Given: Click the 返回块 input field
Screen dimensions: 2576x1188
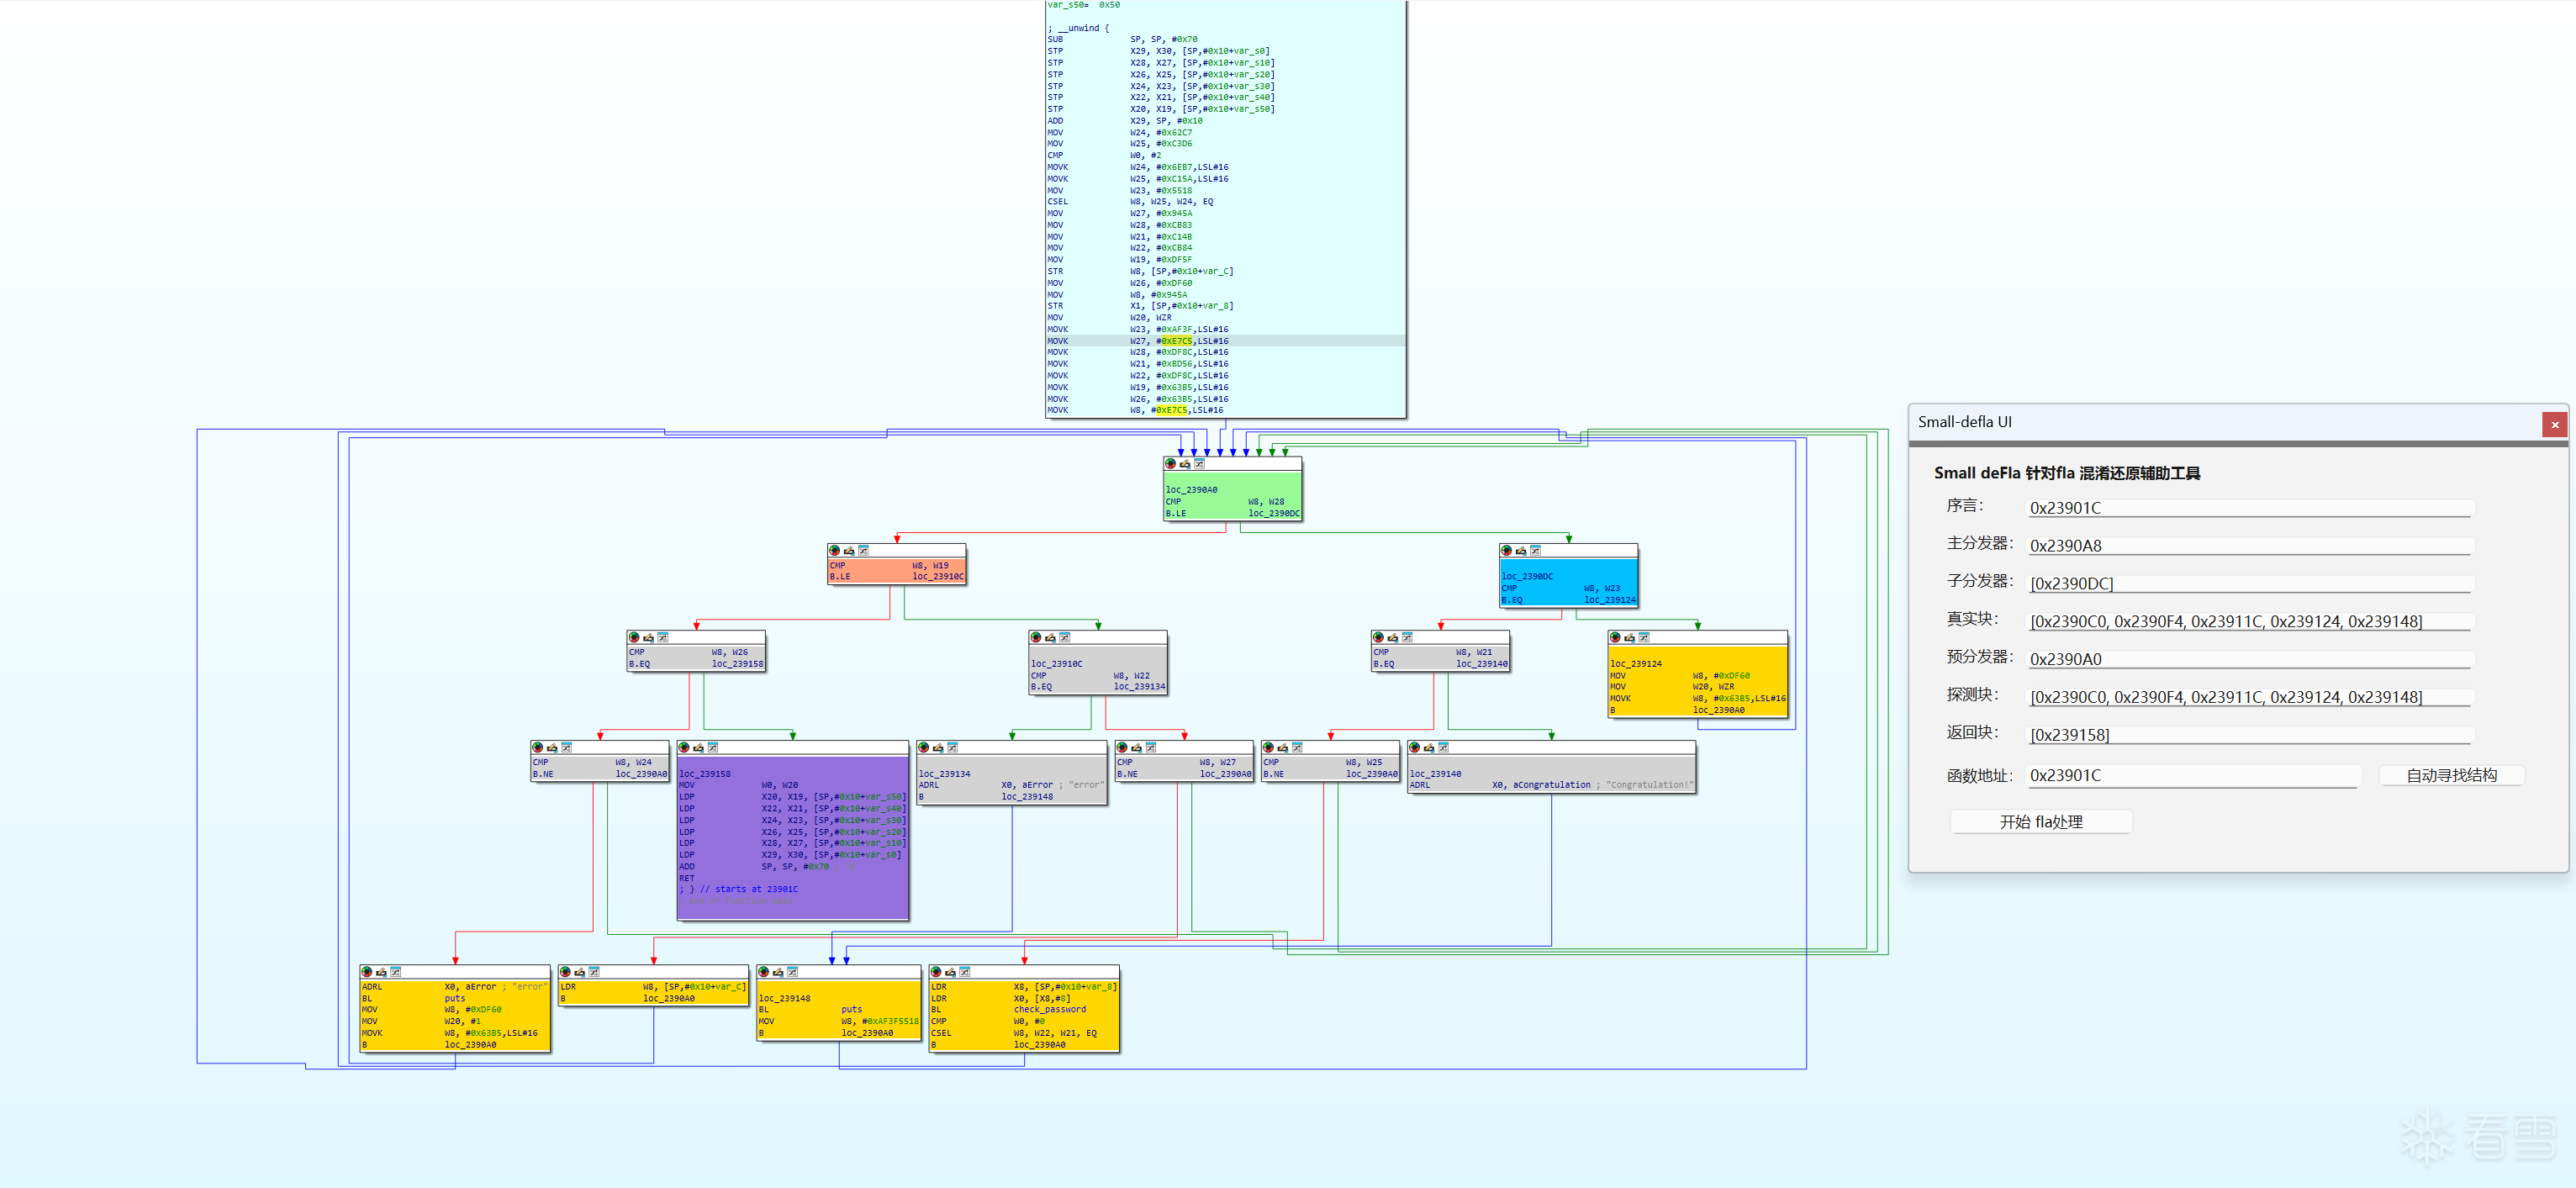Looking at the screenshot, I should [x=2248, y=735].
